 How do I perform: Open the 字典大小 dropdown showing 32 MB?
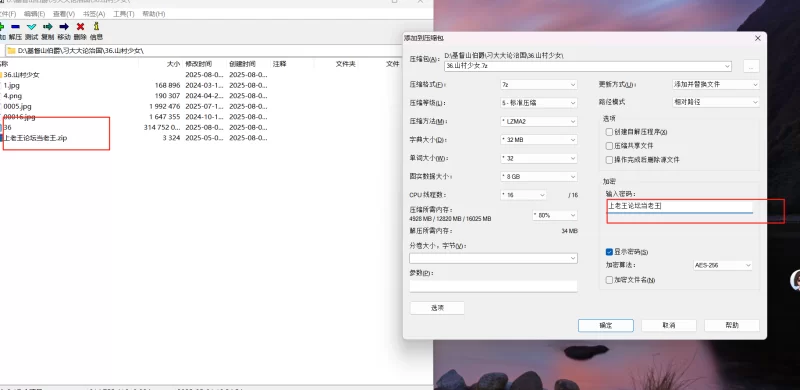tap(539, 139)
